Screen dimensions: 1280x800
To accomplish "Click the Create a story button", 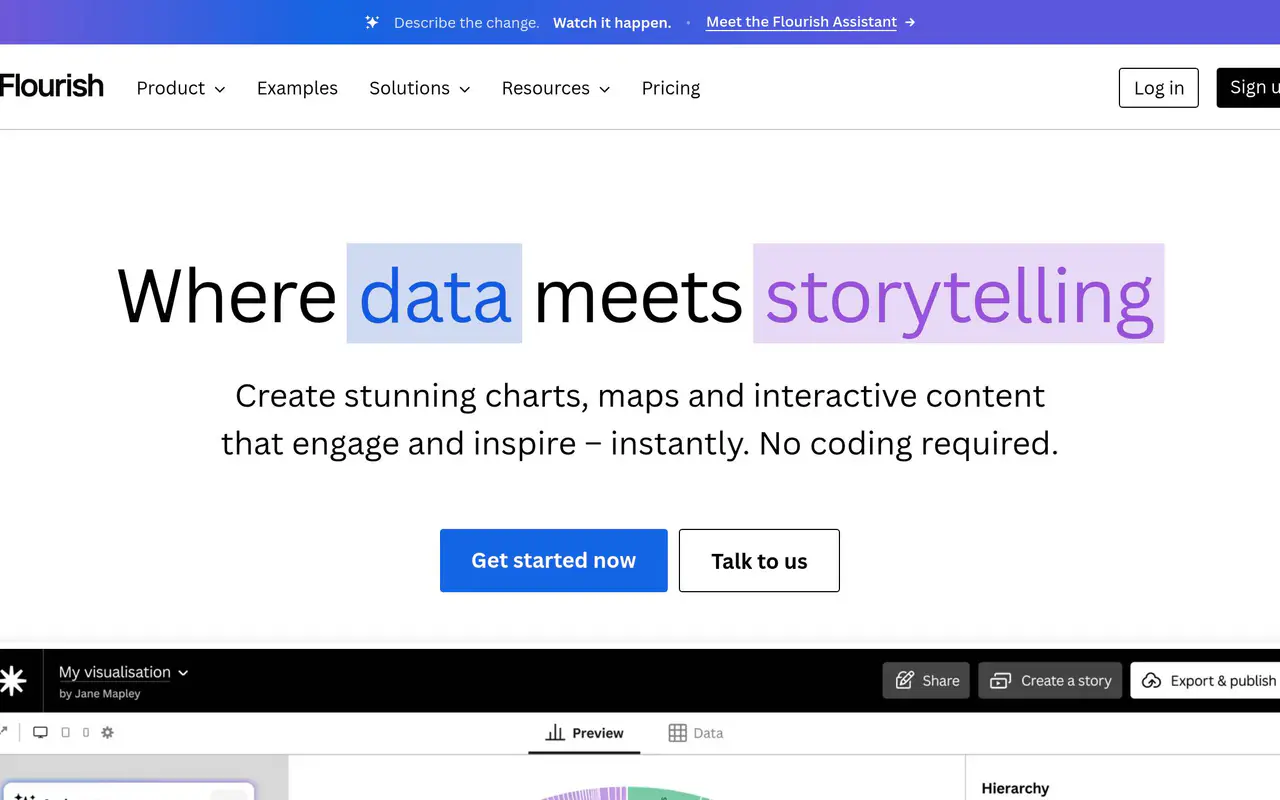I will click(x=1050, y=680).
